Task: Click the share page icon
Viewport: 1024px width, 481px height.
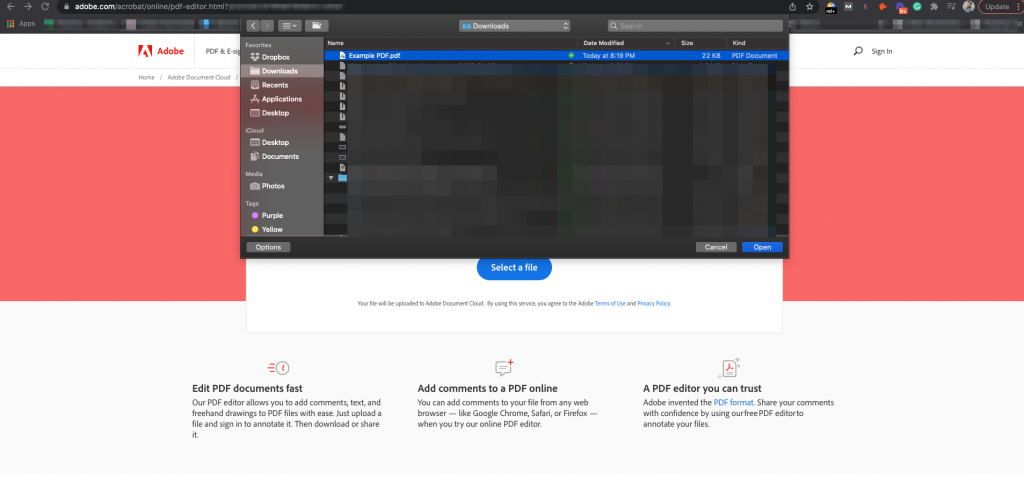Action: point(793,7)
